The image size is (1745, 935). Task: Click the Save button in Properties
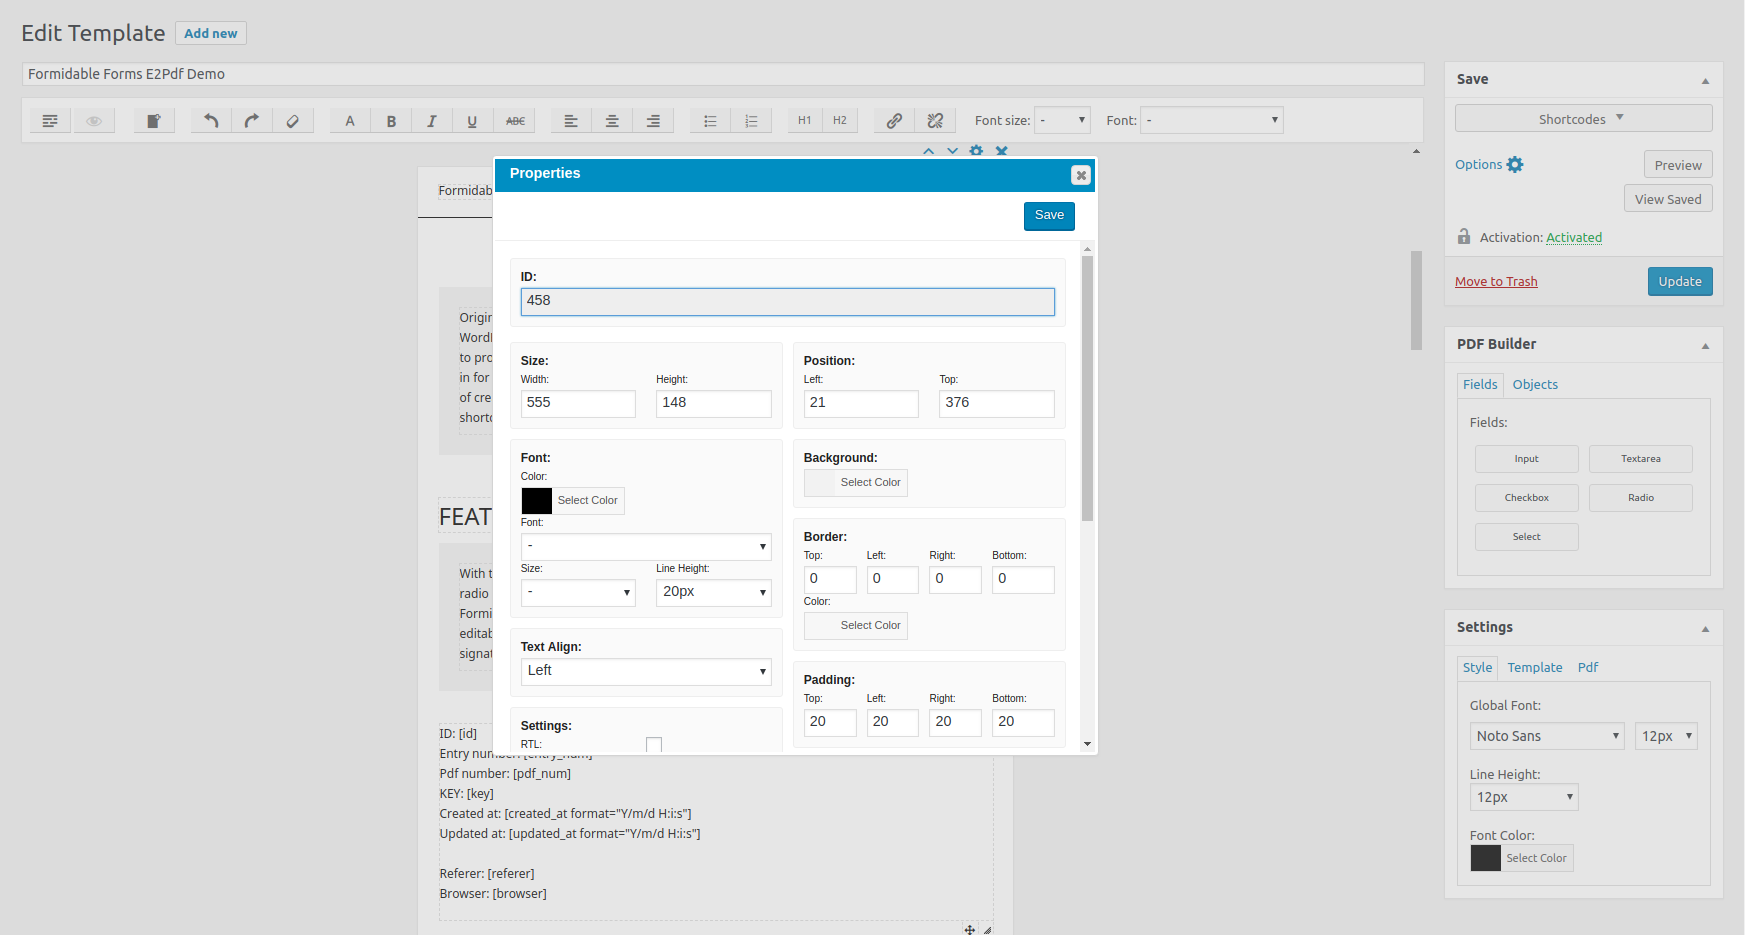tap(1049, 216)
